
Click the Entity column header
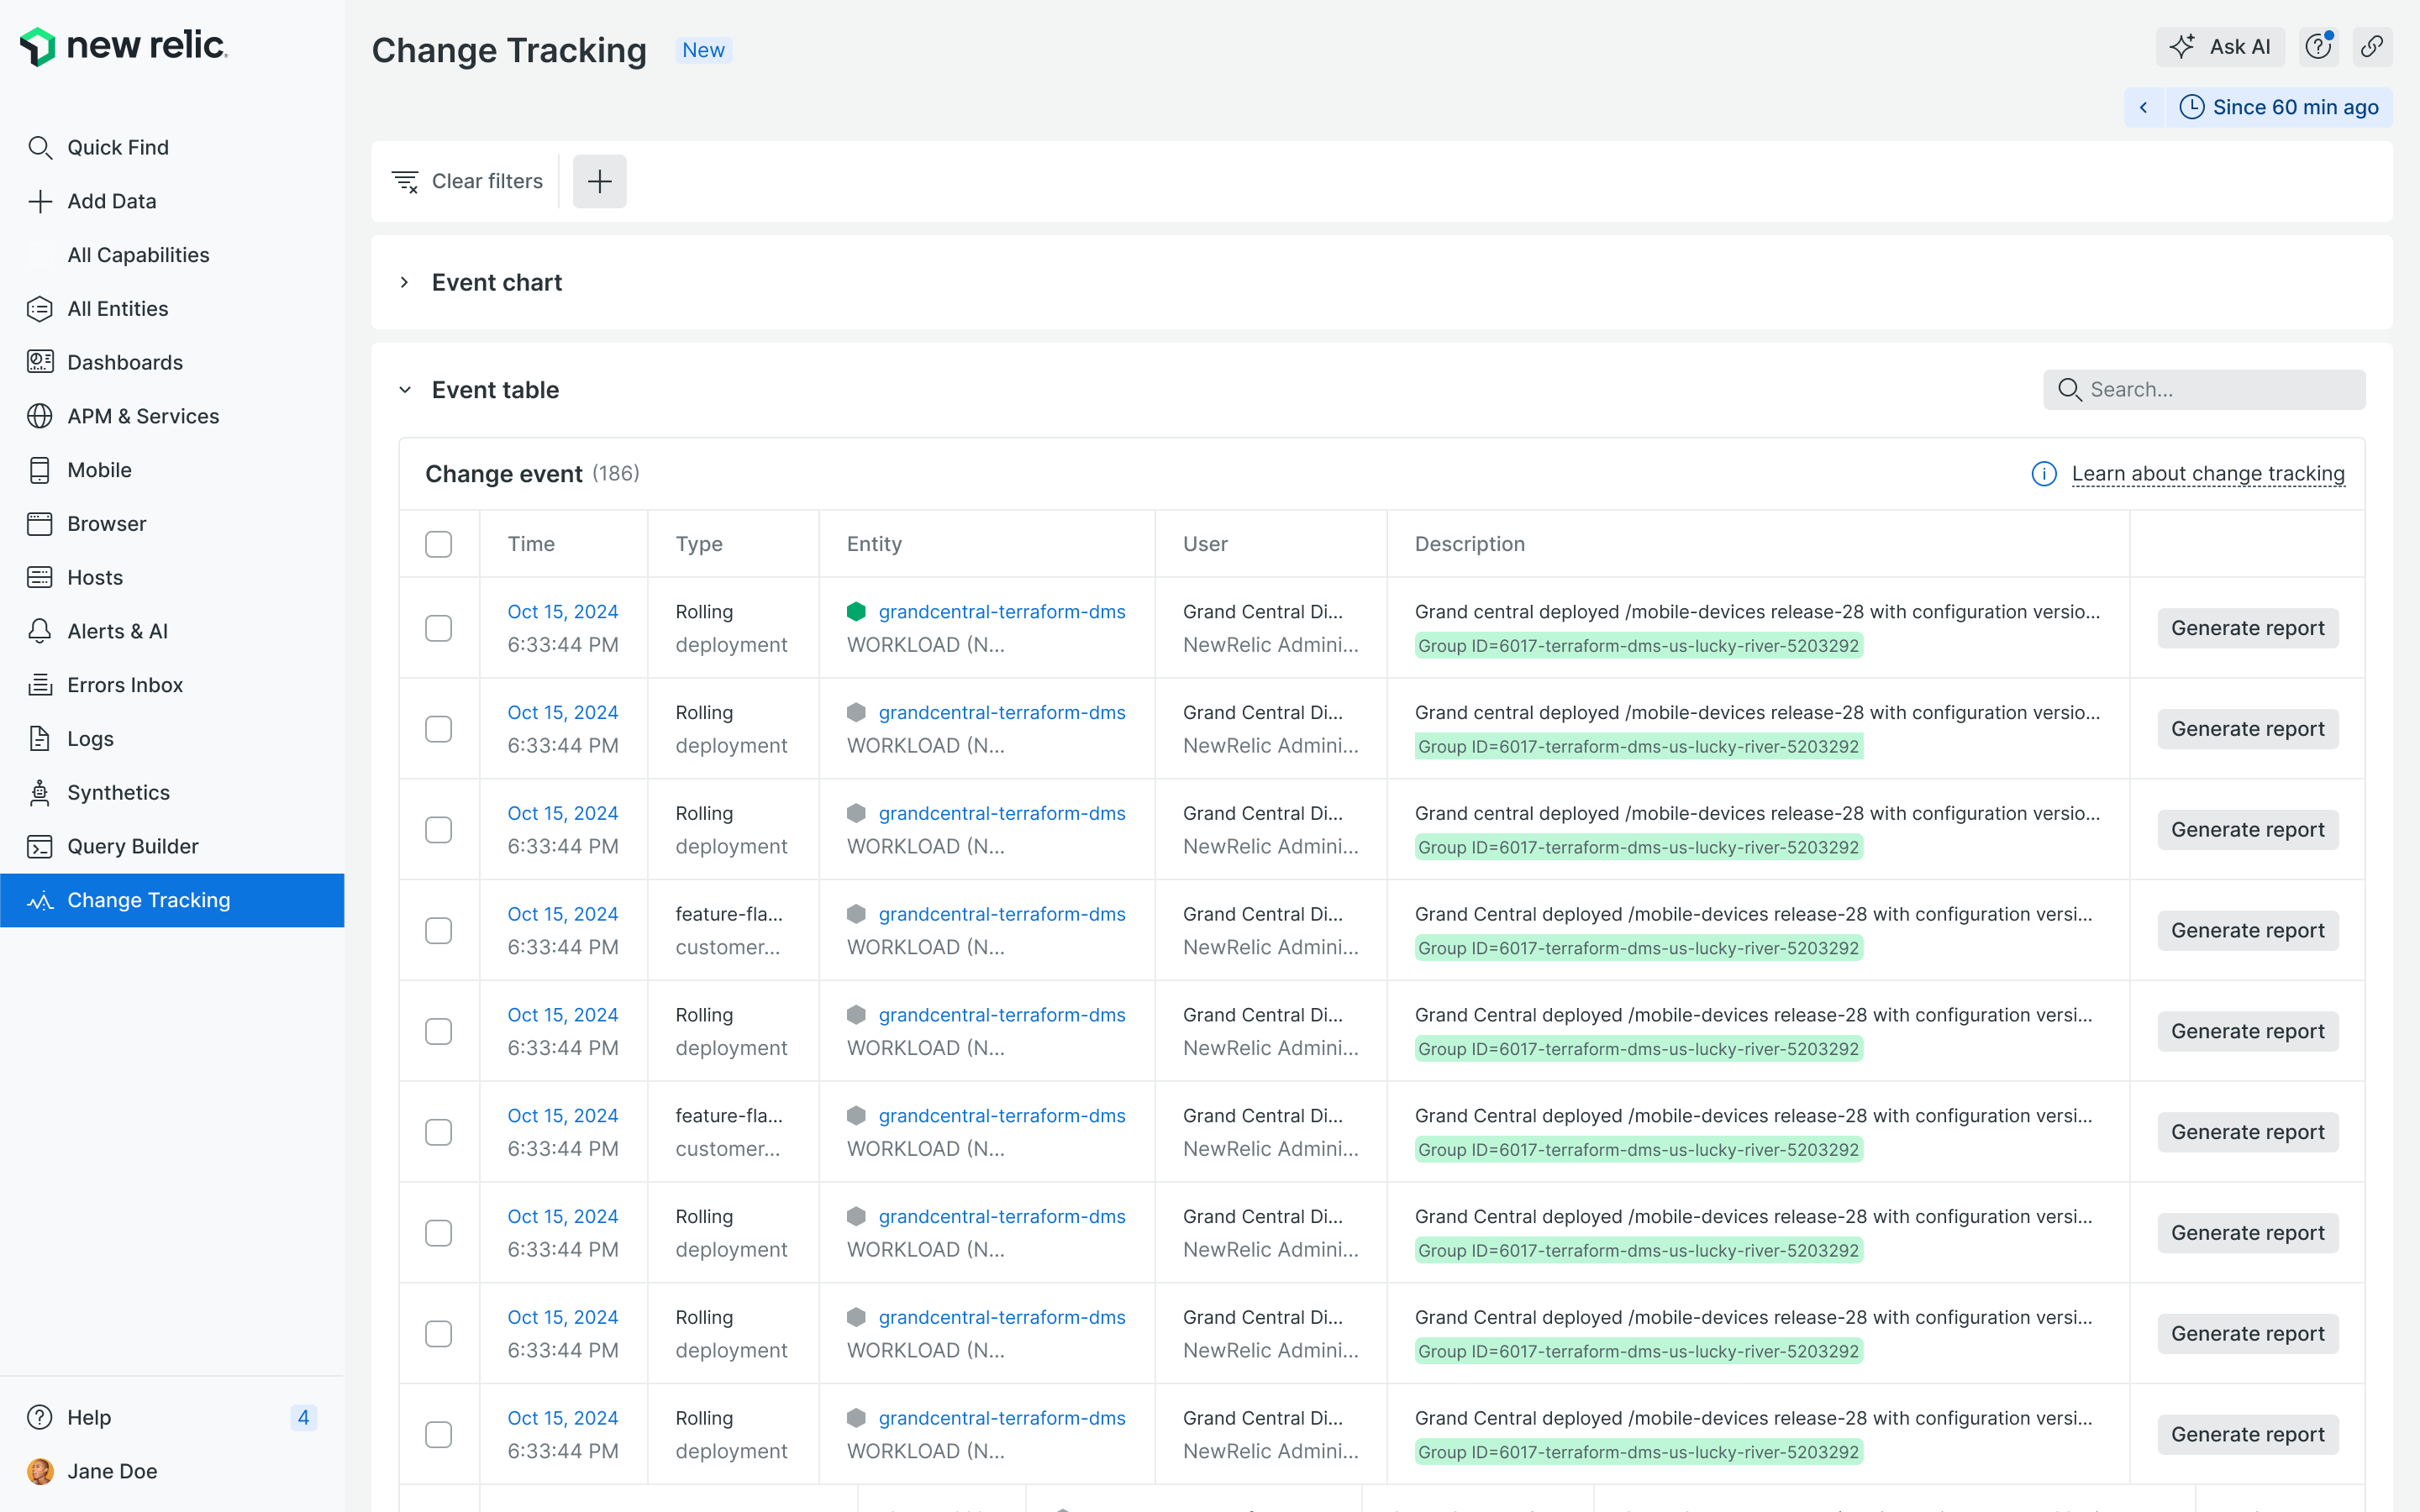(x=873, y=545)
